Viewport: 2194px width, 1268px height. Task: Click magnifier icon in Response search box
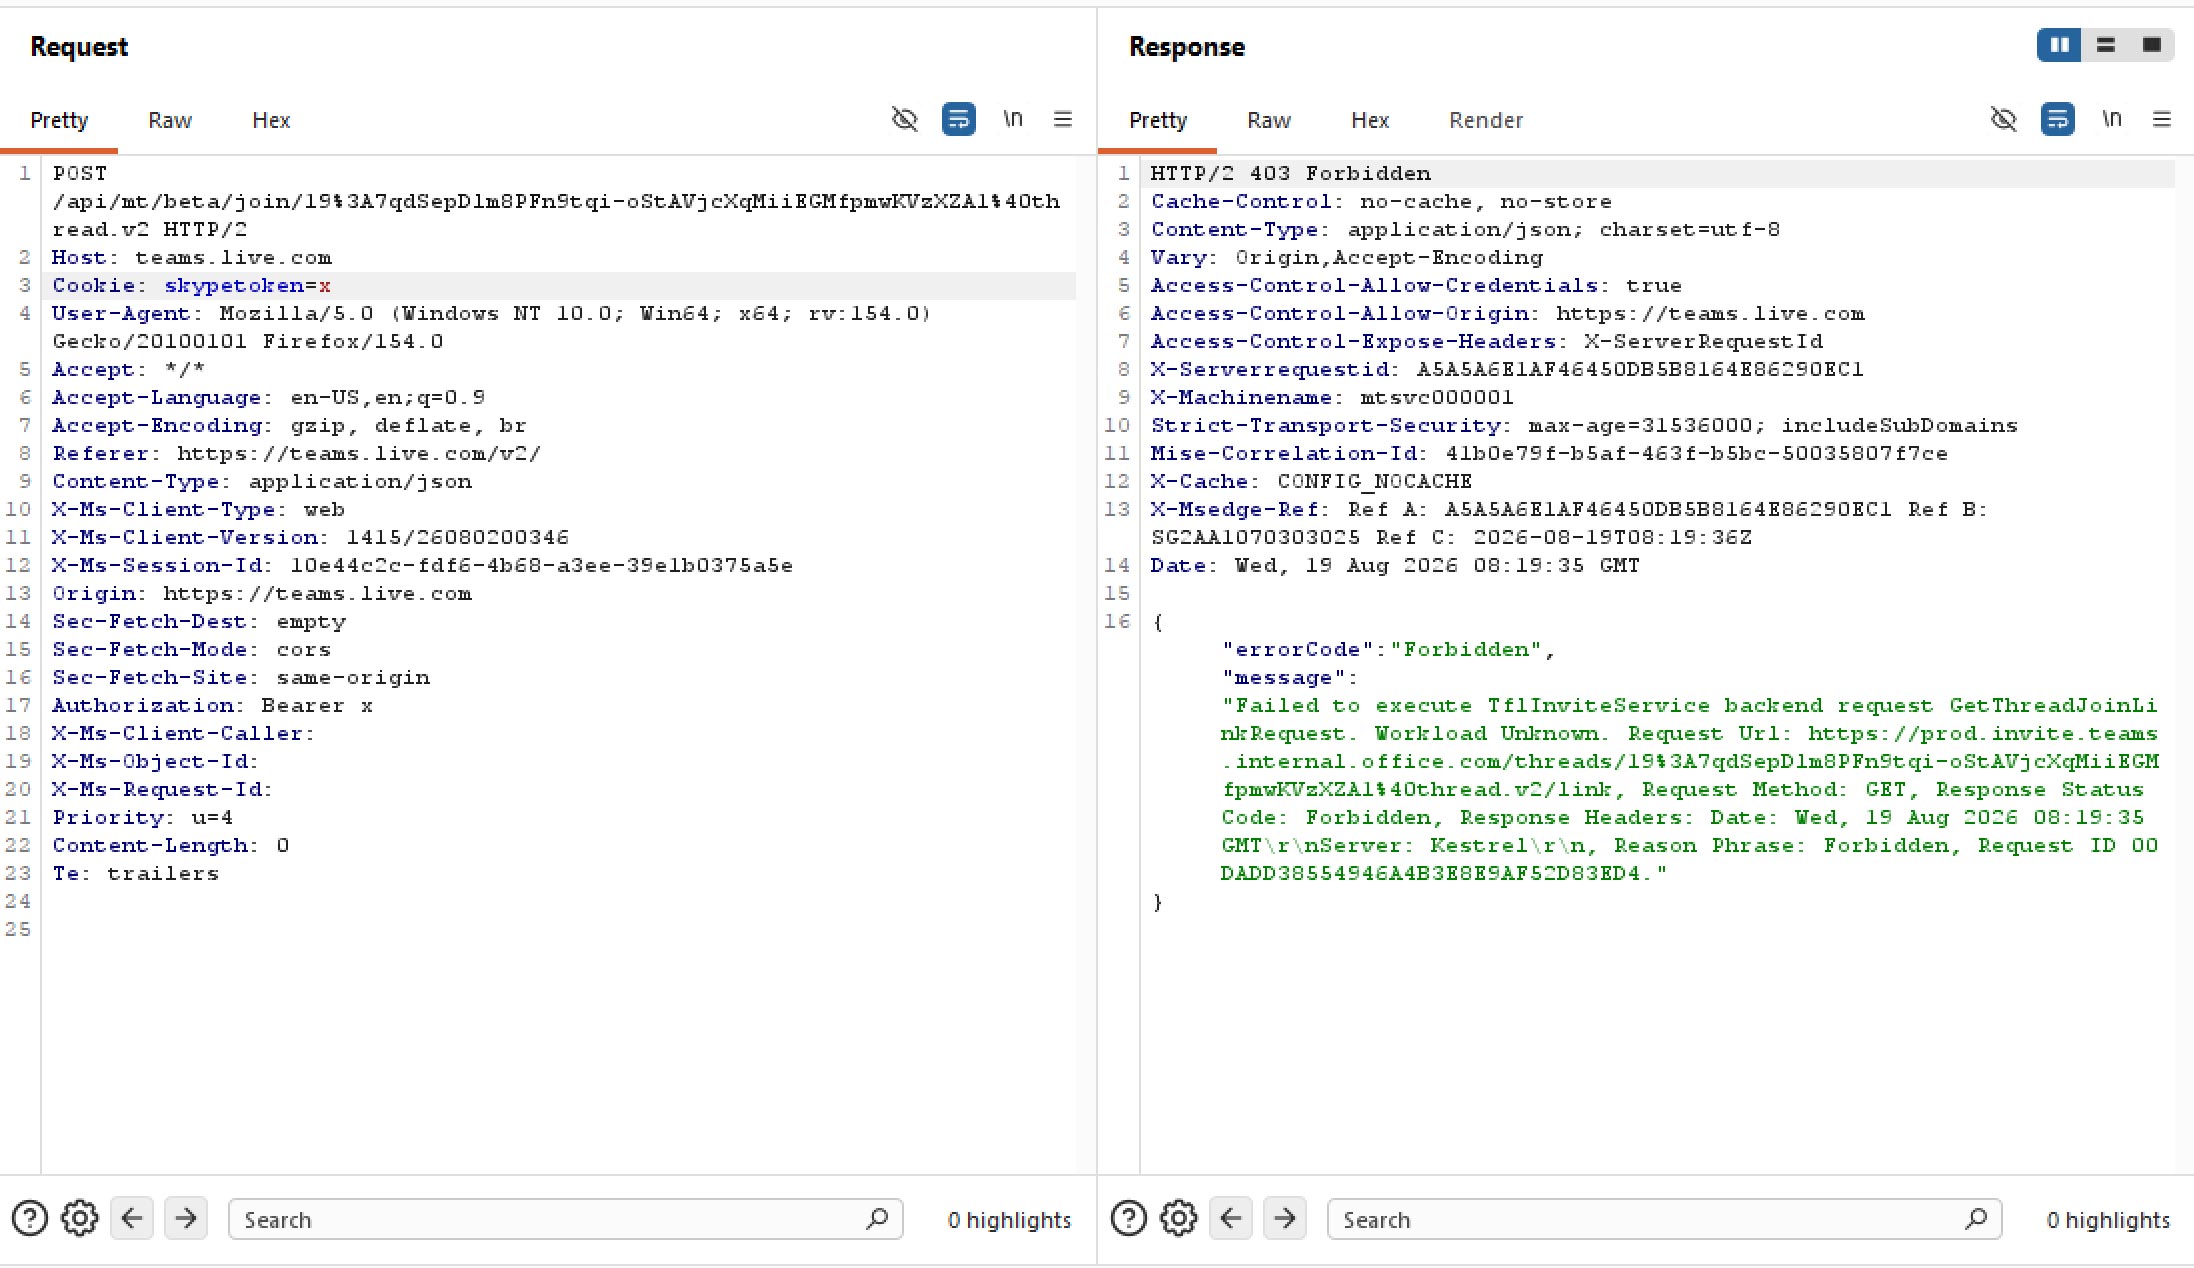pyautogui.click(x=1976, y=1219)
